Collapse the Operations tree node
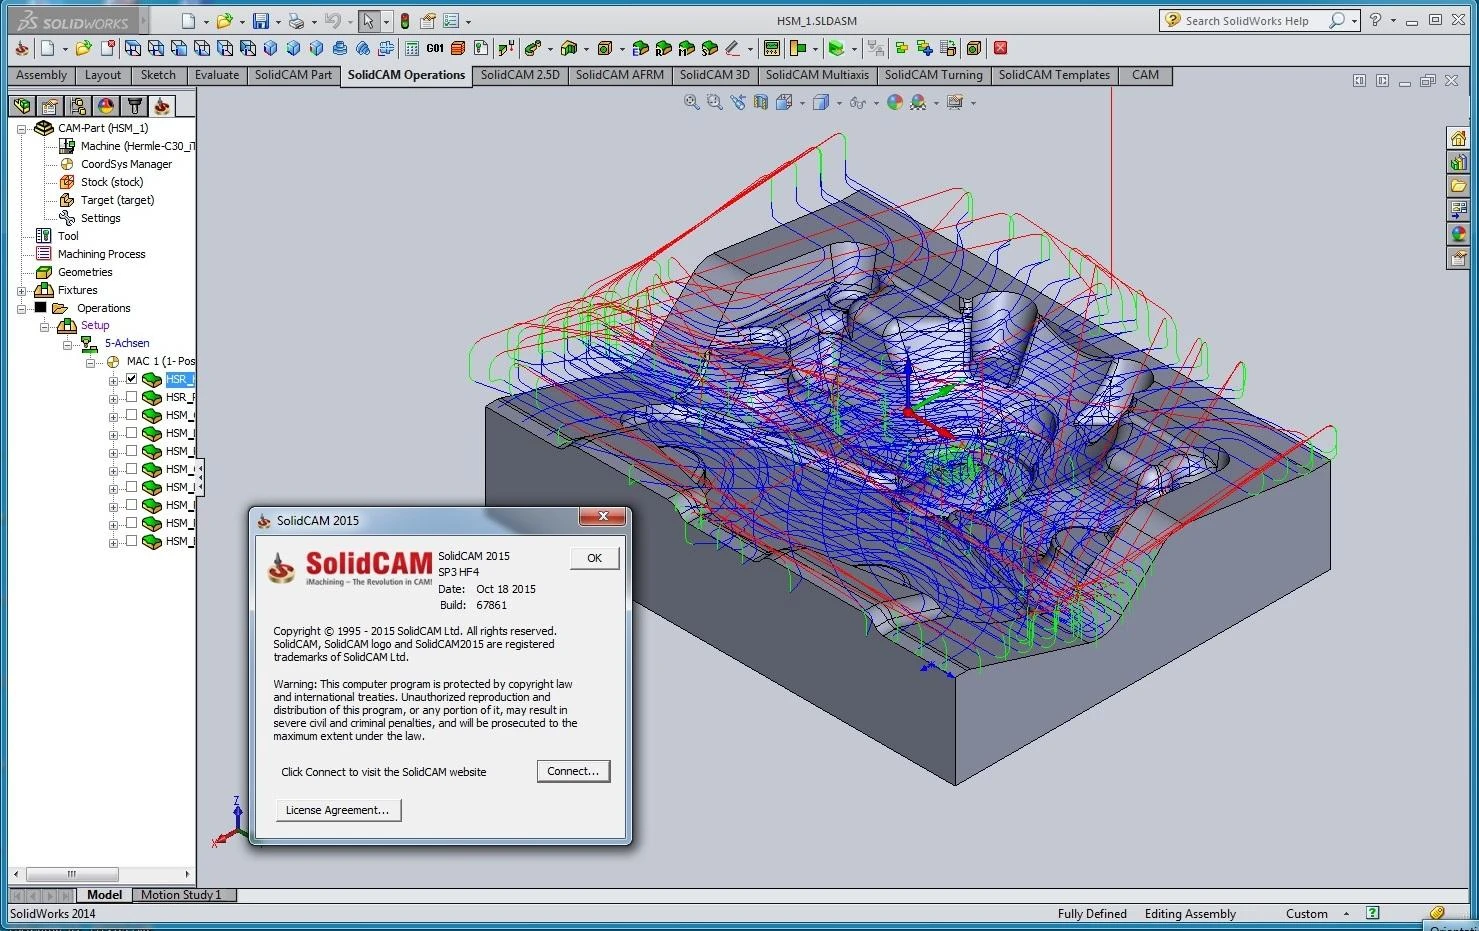 click(21, 308)
